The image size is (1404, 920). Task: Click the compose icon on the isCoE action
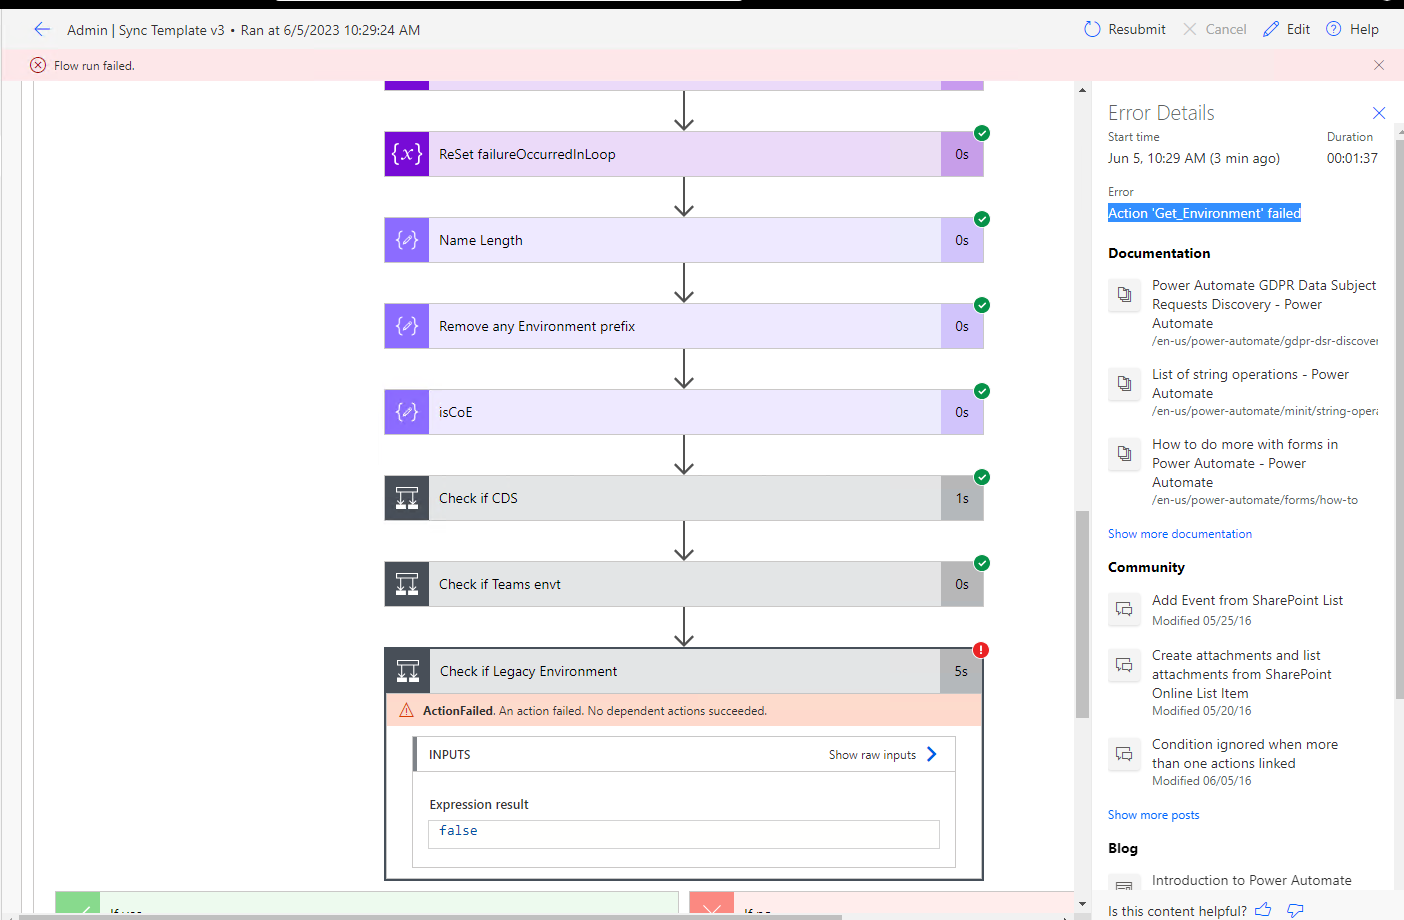(x=406, y=412)
